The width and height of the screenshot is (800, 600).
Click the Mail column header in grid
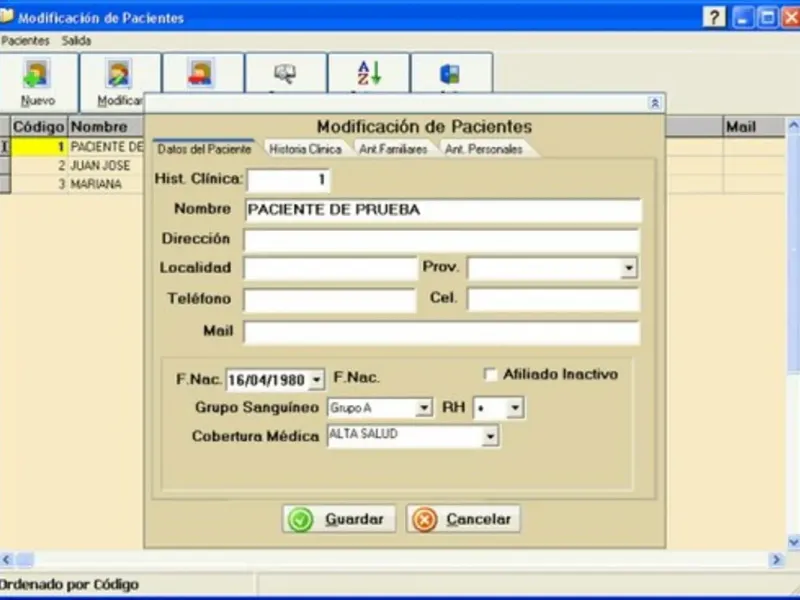[x=754, y=127]
